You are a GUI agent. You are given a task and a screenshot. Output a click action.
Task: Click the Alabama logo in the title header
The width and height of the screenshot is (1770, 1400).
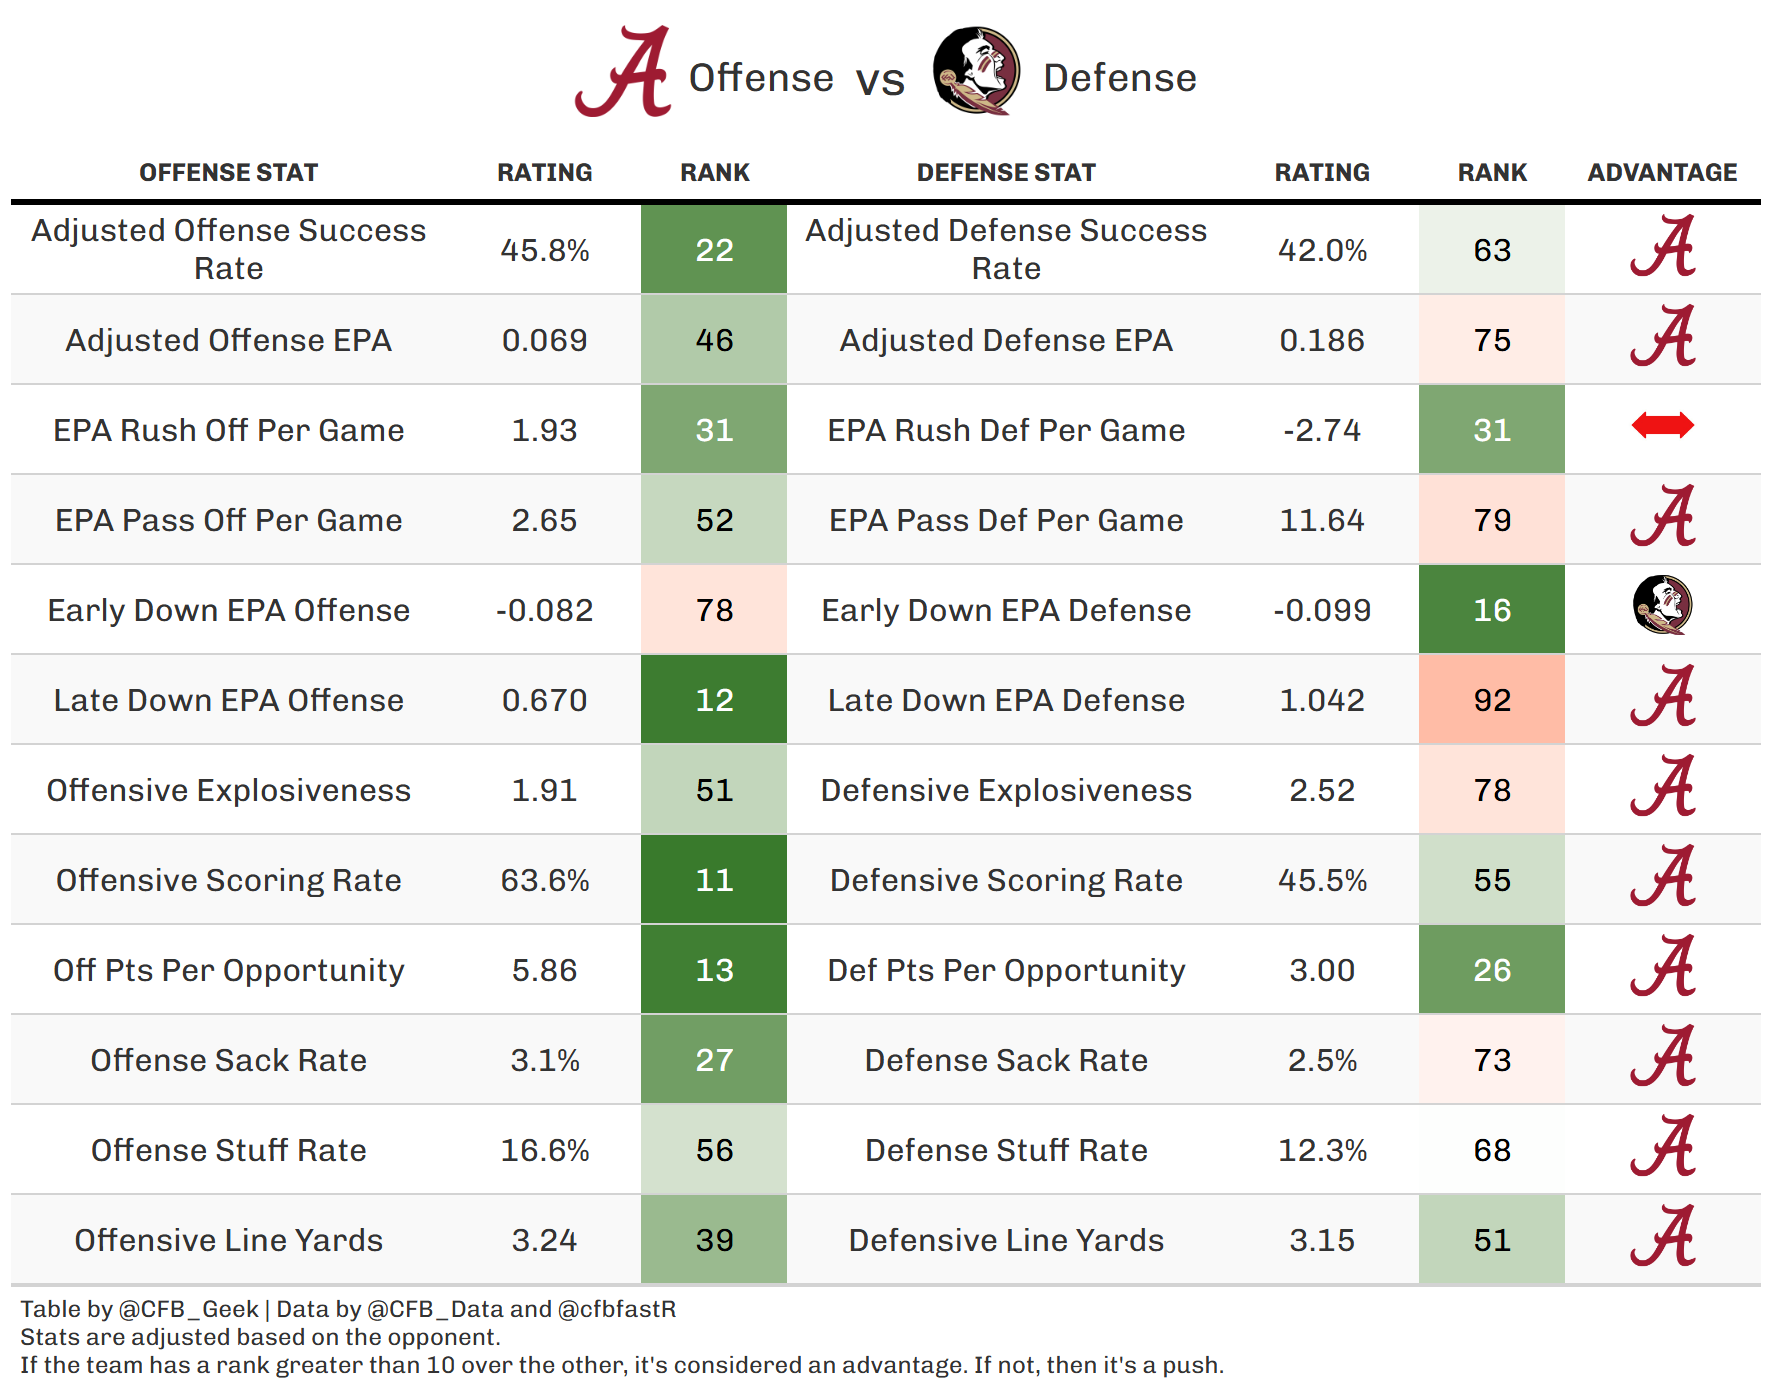pos(623,72)
